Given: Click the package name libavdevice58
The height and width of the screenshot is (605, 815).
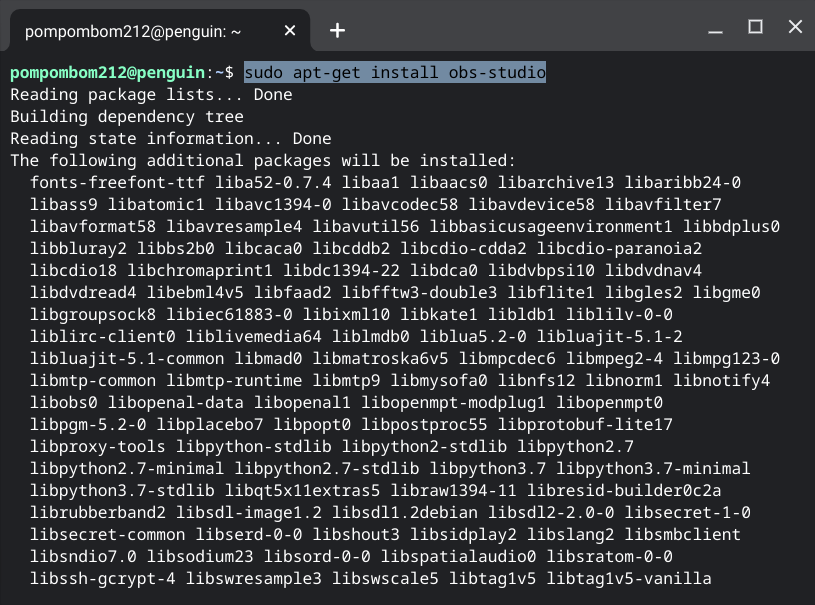Looking at the screenshot, I should [x=531, y=204].
